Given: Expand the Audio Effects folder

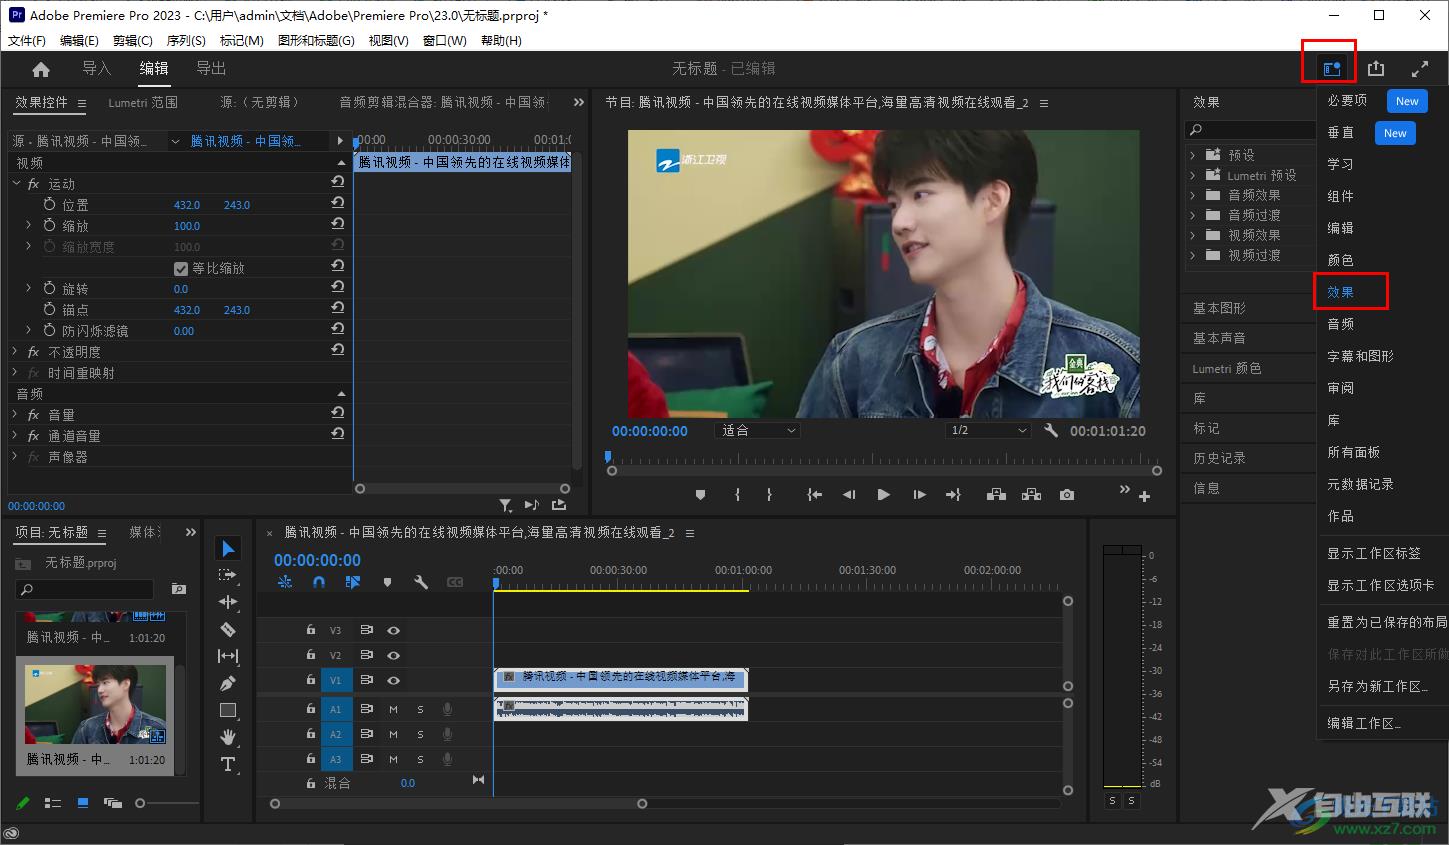Looking at the screenshot, I should tap(1193, 195).
